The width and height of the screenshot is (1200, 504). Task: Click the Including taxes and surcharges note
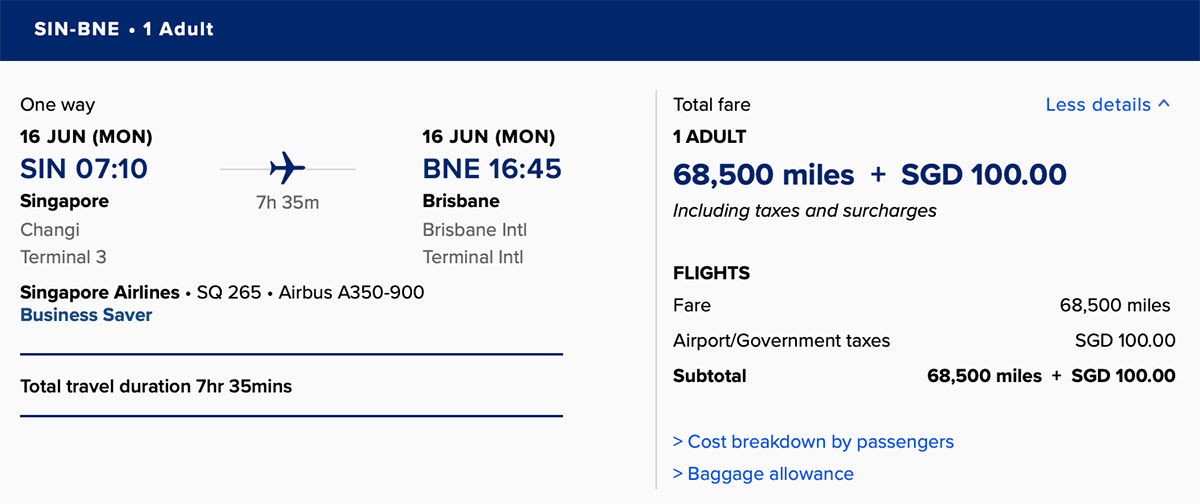coord(805,211)
